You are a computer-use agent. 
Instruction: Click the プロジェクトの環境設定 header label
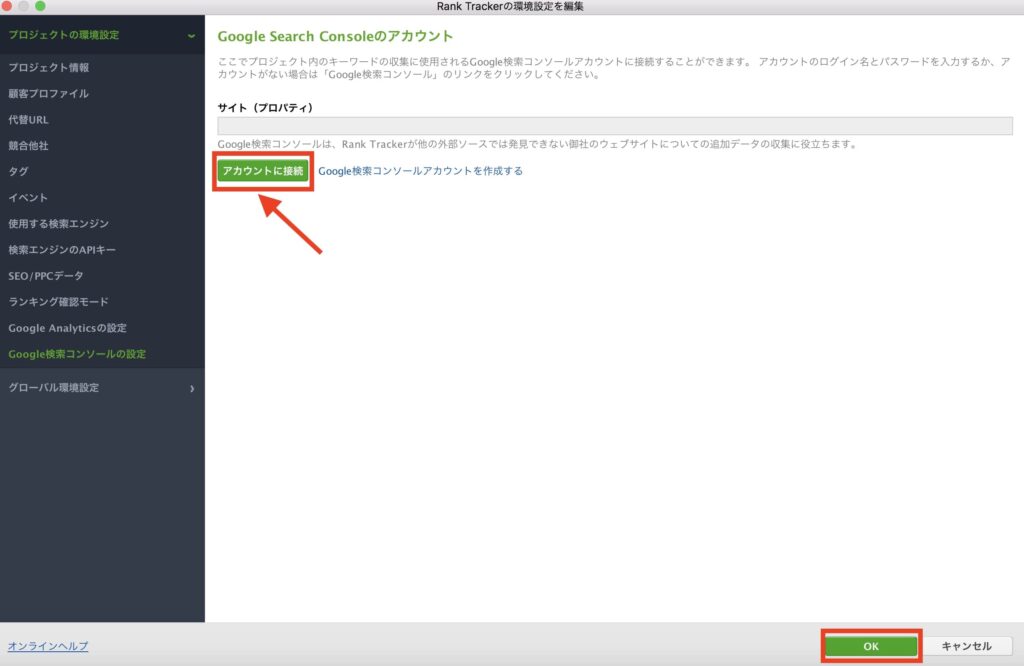pyautogui.click(x=64, y=35)
